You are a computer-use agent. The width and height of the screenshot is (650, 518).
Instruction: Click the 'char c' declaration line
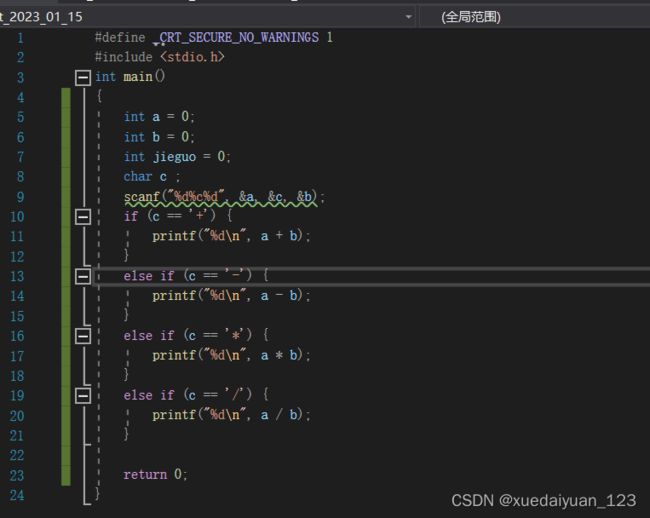point(152,177)
